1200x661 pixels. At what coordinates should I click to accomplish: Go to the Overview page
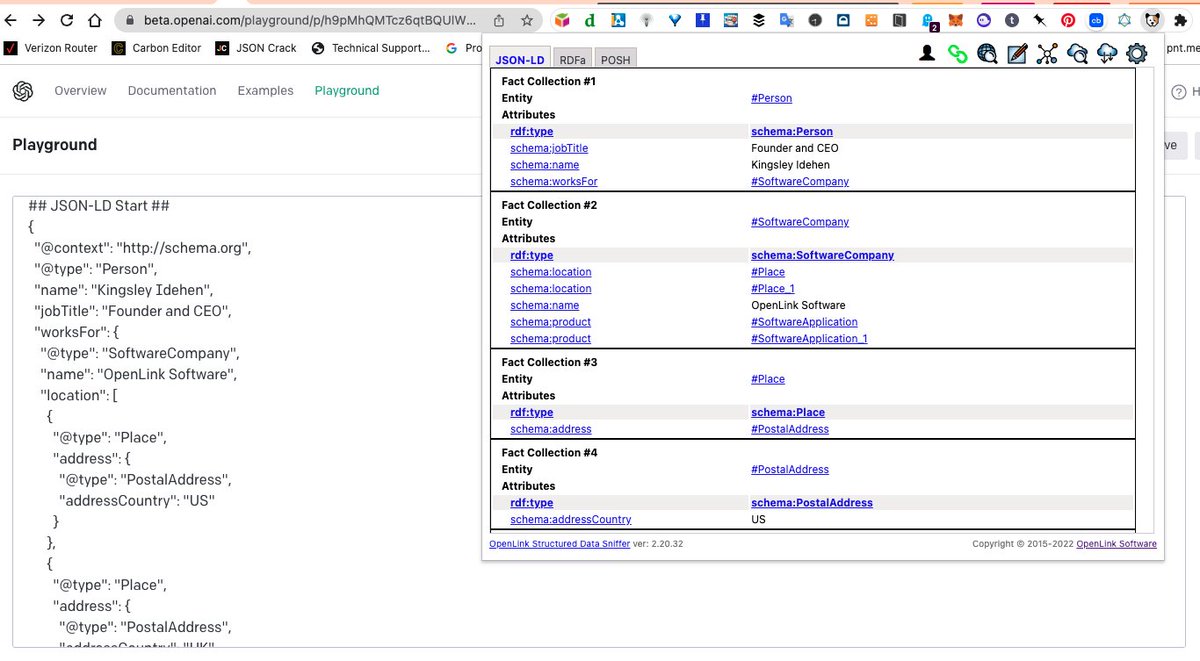pyautogui.click(x=80, y=91)
